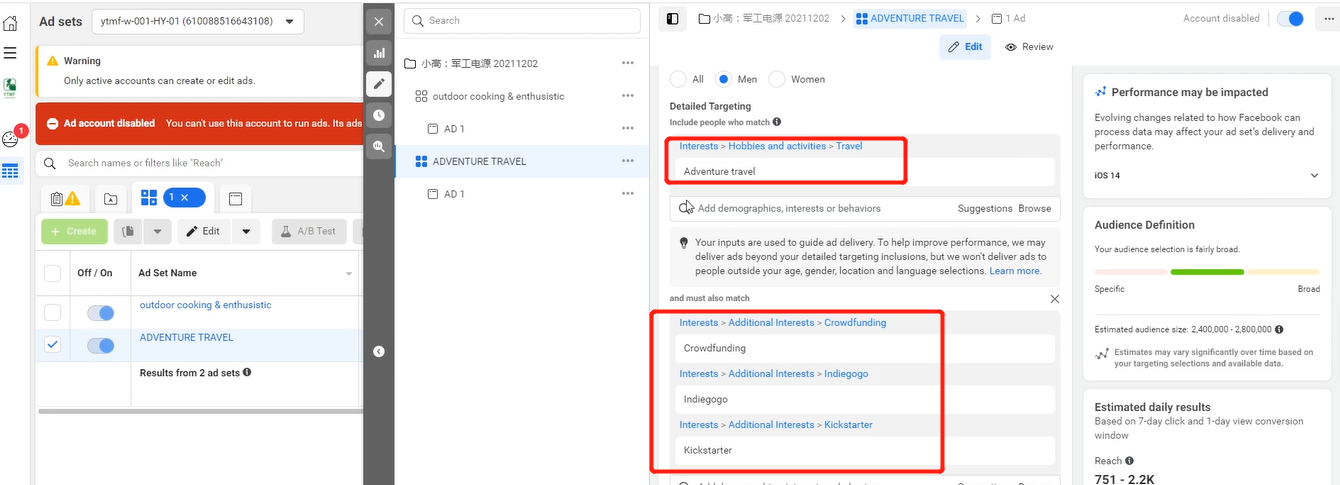1340x485 pixels.
Task: Expand the iOS 14 section chevron
Action: (1314, 176)
